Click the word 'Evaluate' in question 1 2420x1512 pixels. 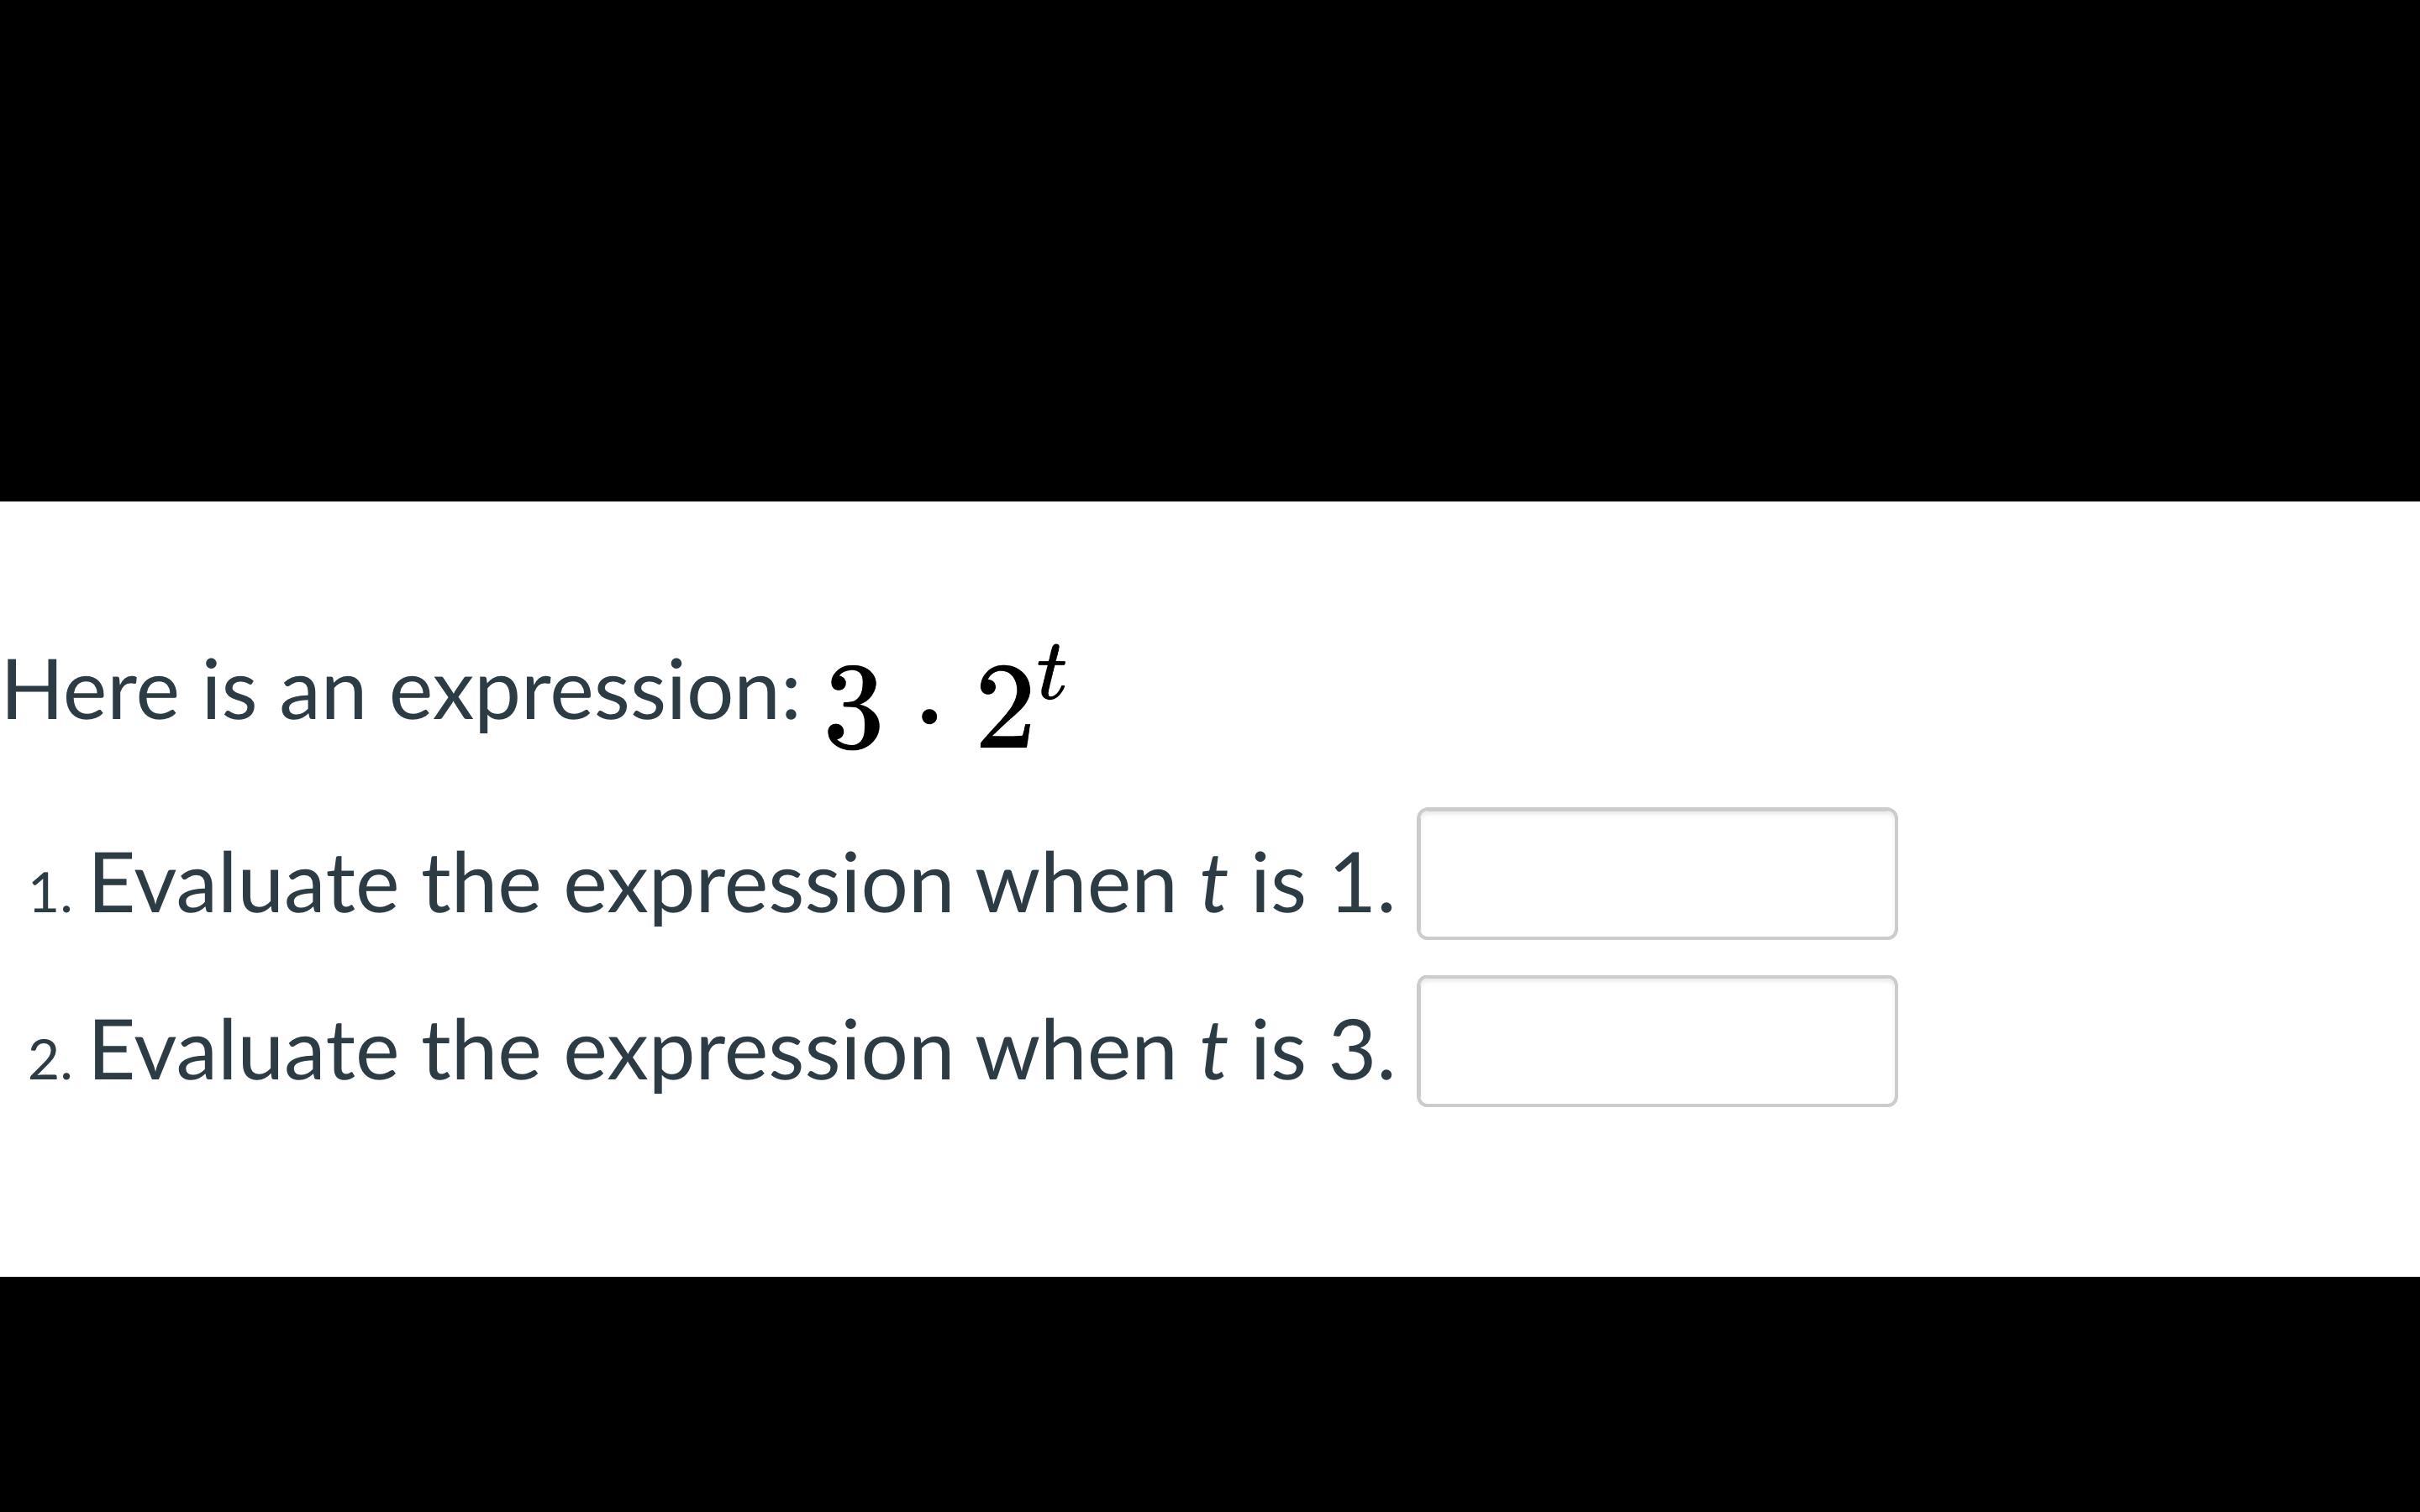point(244,884)
